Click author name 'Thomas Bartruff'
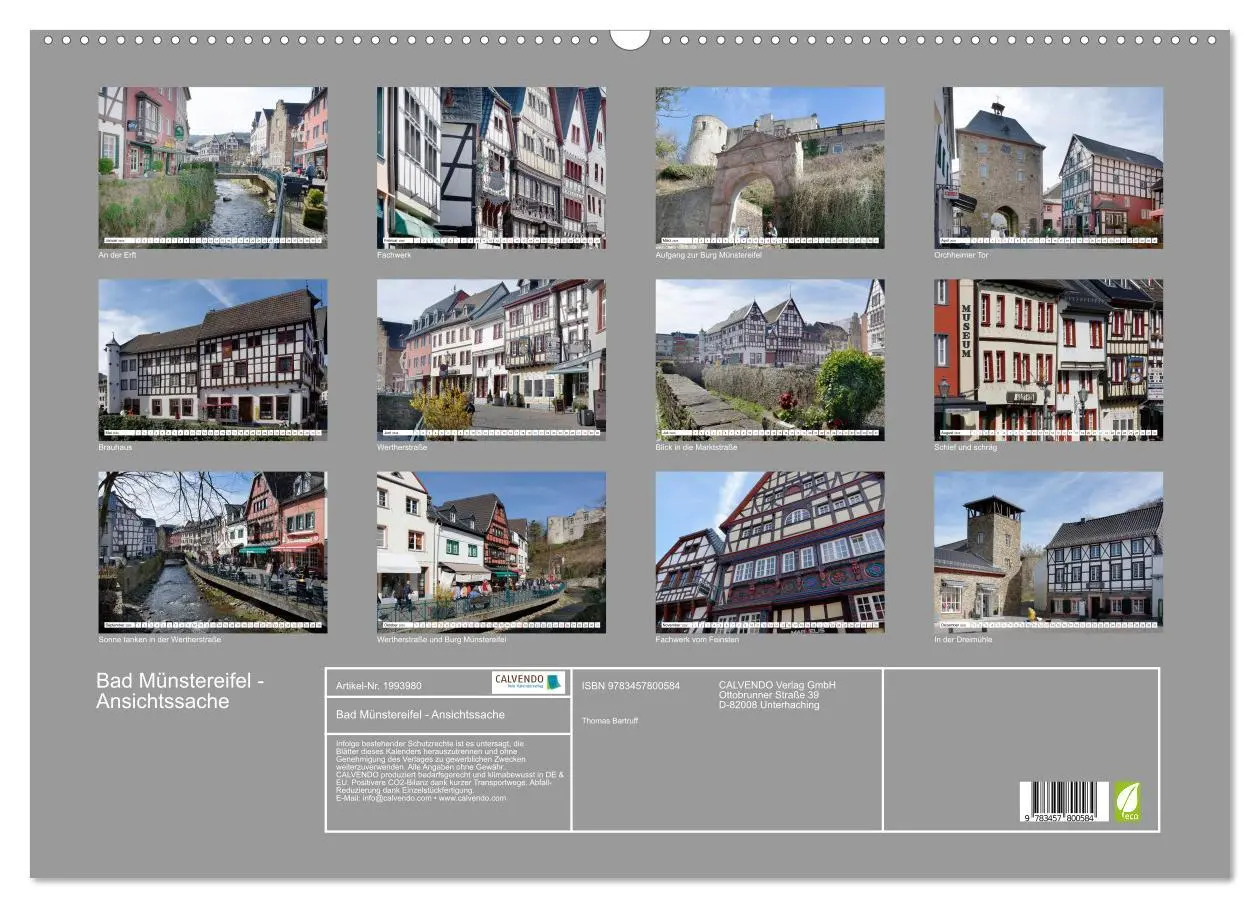 point(610,720)
